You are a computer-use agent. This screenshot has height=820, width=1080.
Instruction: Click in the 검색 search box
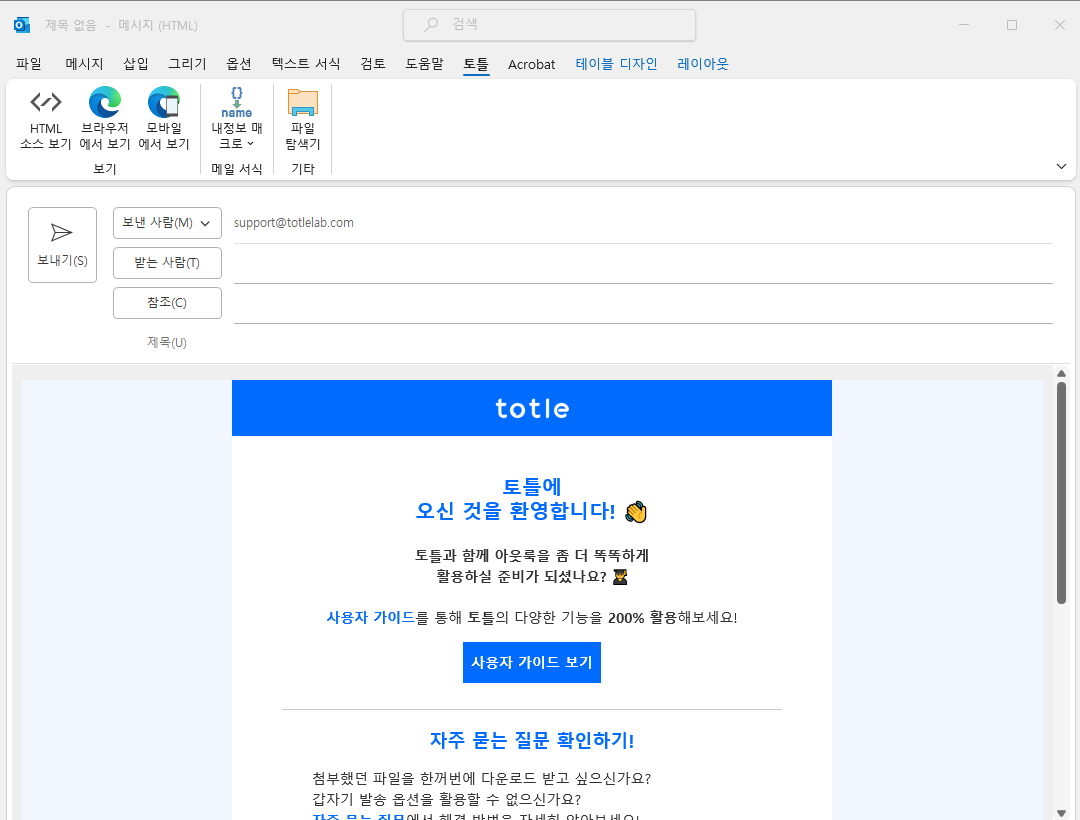click(x=549, y=25)
